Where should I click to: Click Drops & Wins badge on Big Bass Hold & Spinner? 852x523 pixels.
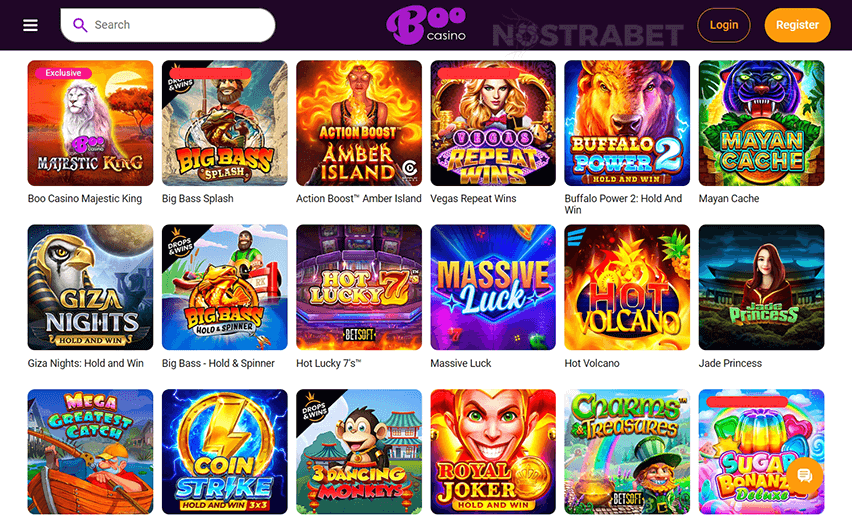(x=179, y=243)
